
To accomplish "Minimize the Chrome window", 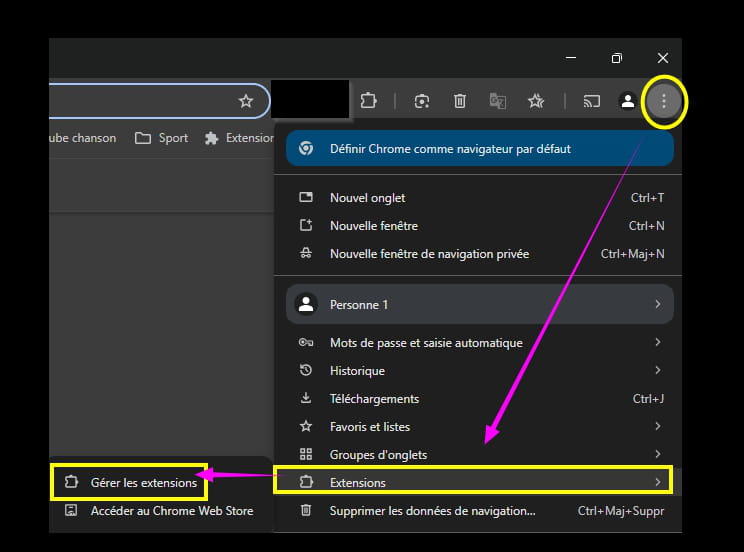I will point(571,58).
